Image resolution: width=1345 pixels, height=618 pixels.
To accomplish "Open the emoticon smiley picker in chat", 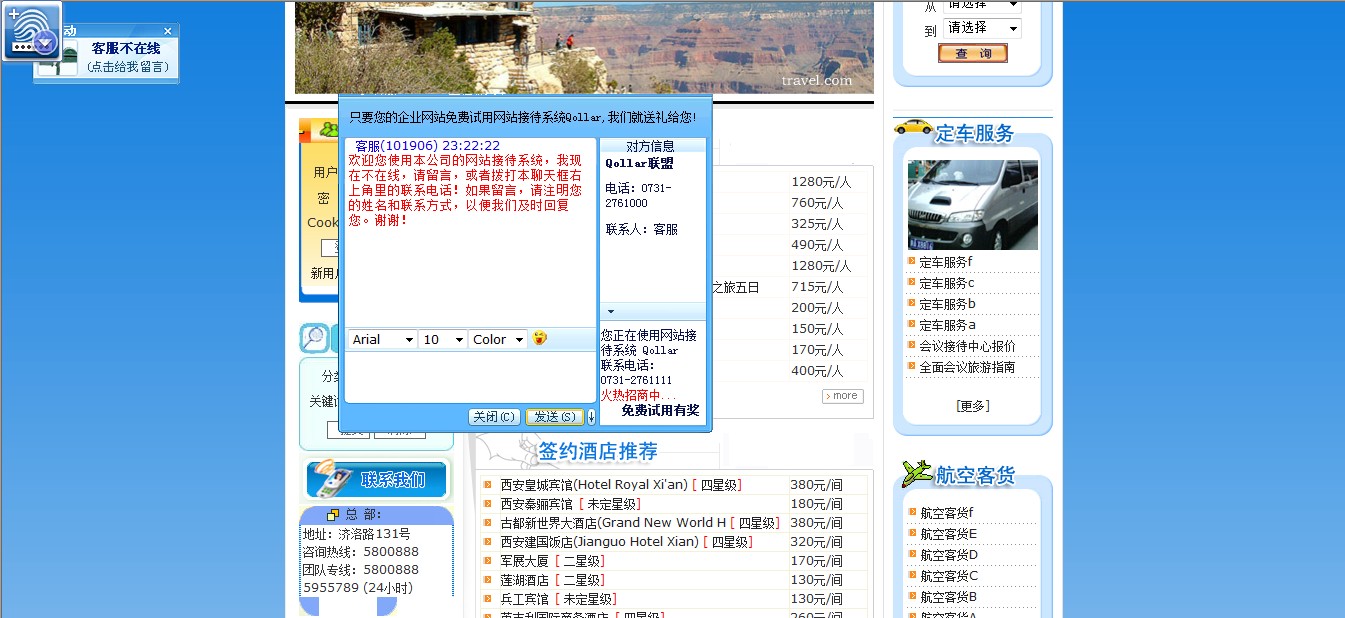I will (x=540, y=338).
